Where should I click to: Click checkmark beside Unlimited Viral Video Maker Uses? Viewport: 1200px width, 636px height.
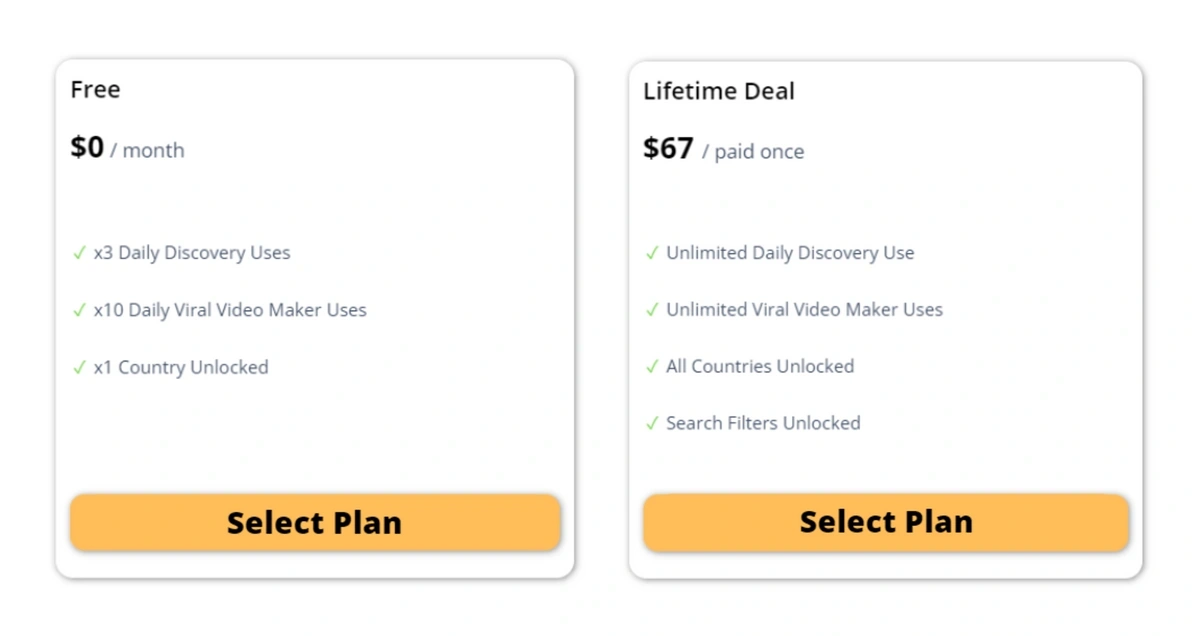[652, 310]
